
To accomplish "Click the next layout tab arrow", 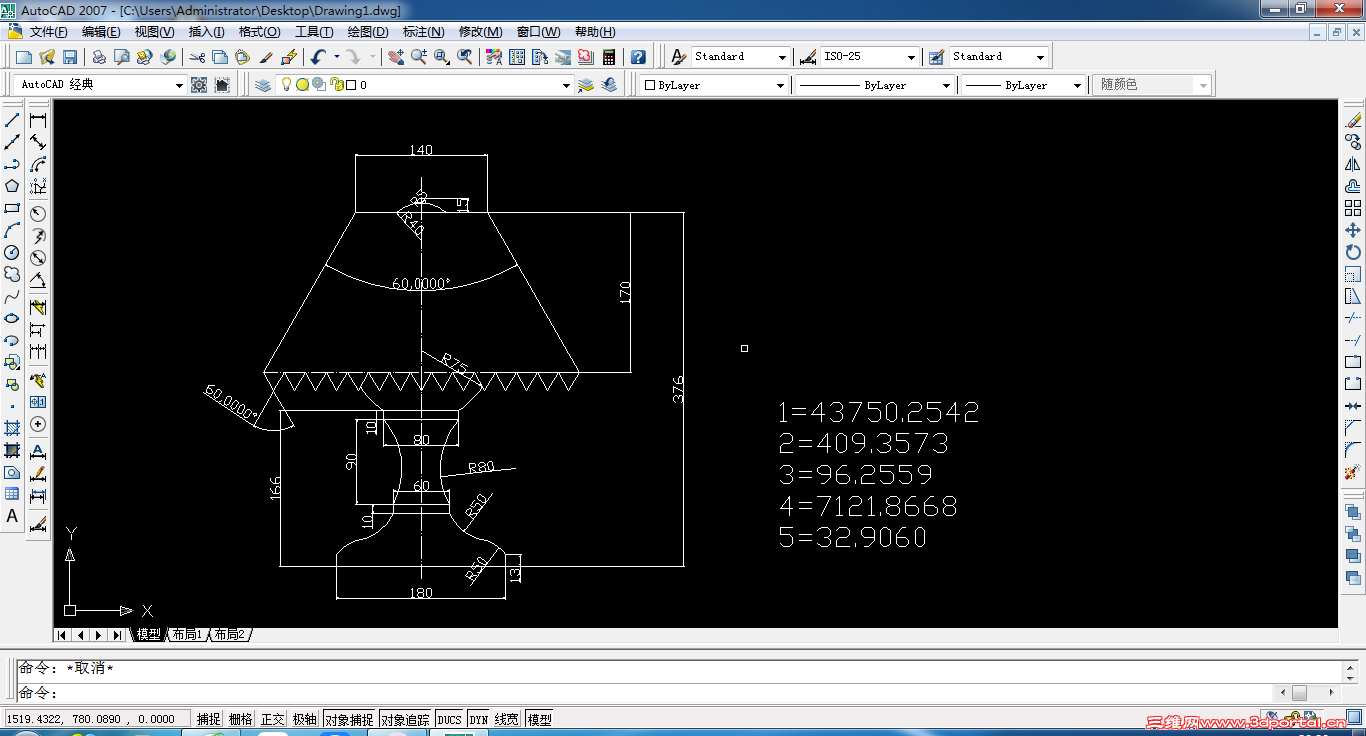I will (99, 635).
